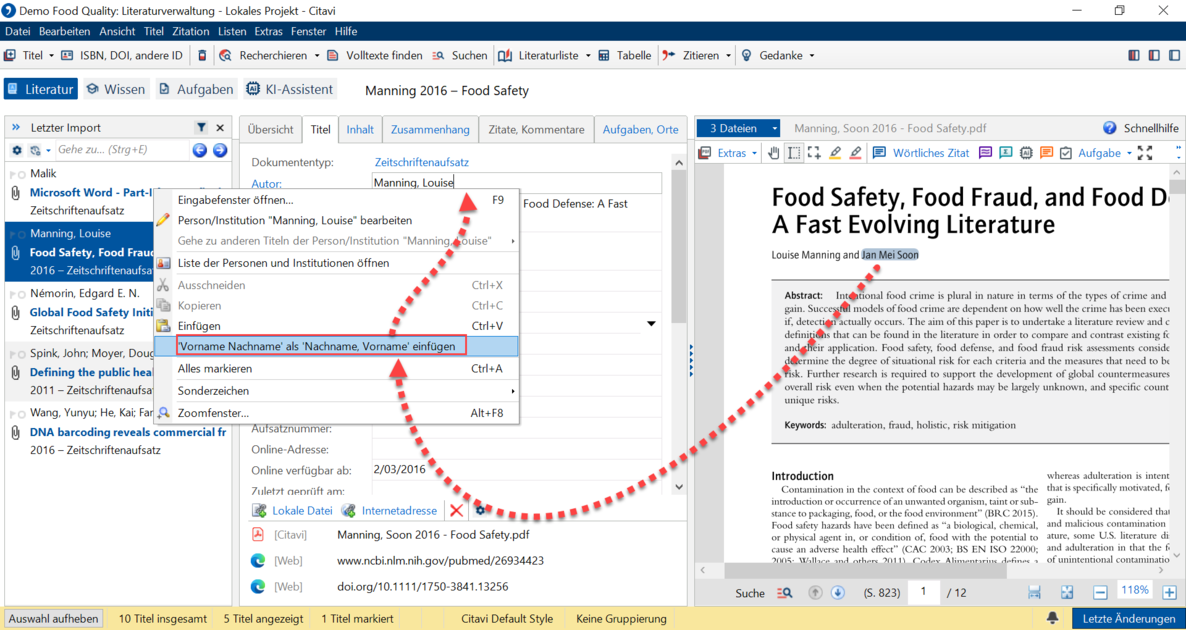
Task: Click the notification bell in status bar
Action: pos(1052,619)
